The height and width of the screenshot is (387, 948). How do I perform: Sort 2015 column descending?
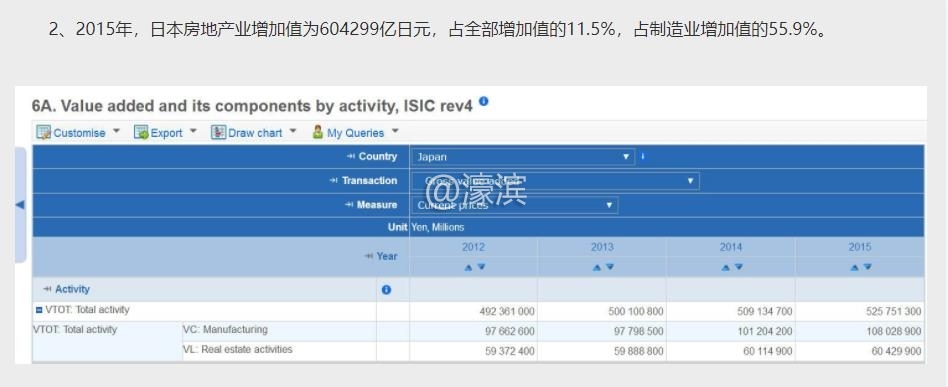868,267
